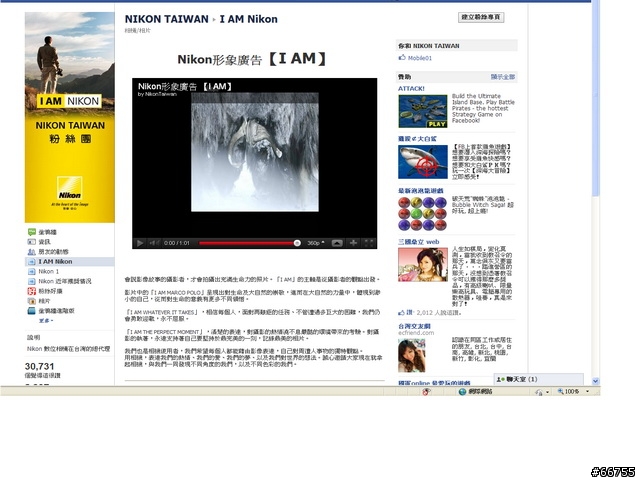
Task: Click the text "Nikon形象廣告【I AM】" heading
Action: [252, 59]
